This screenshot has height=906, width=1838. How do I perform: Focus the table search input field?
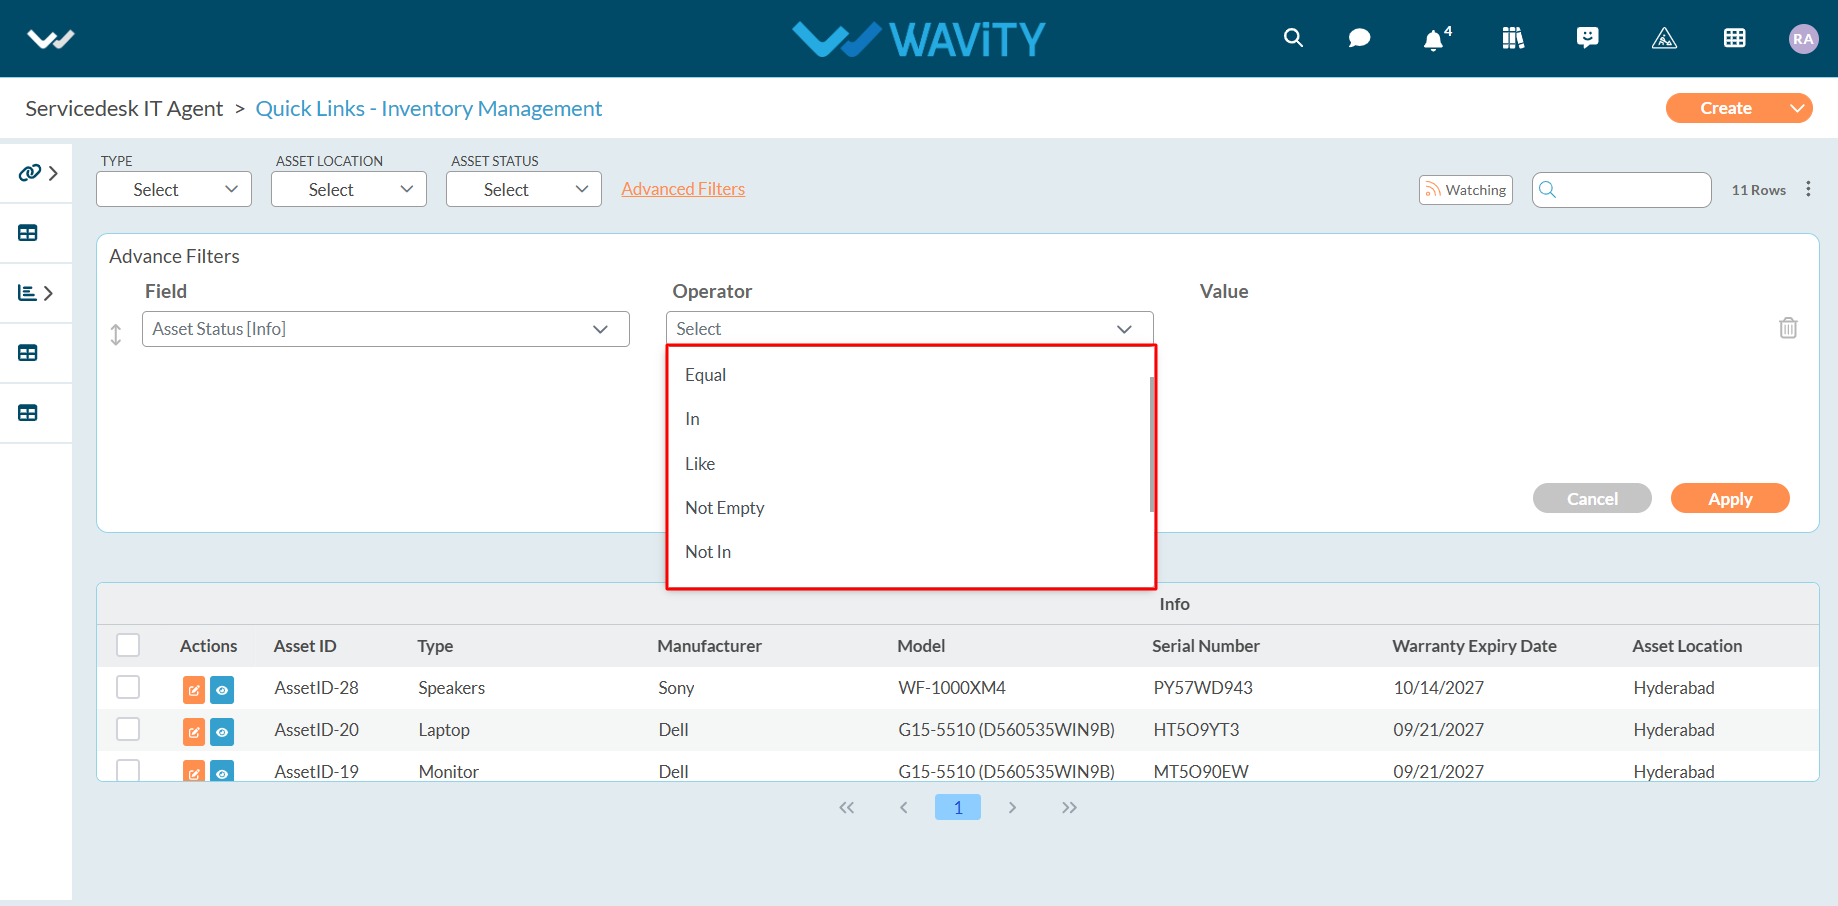[x=1622, y=190]
